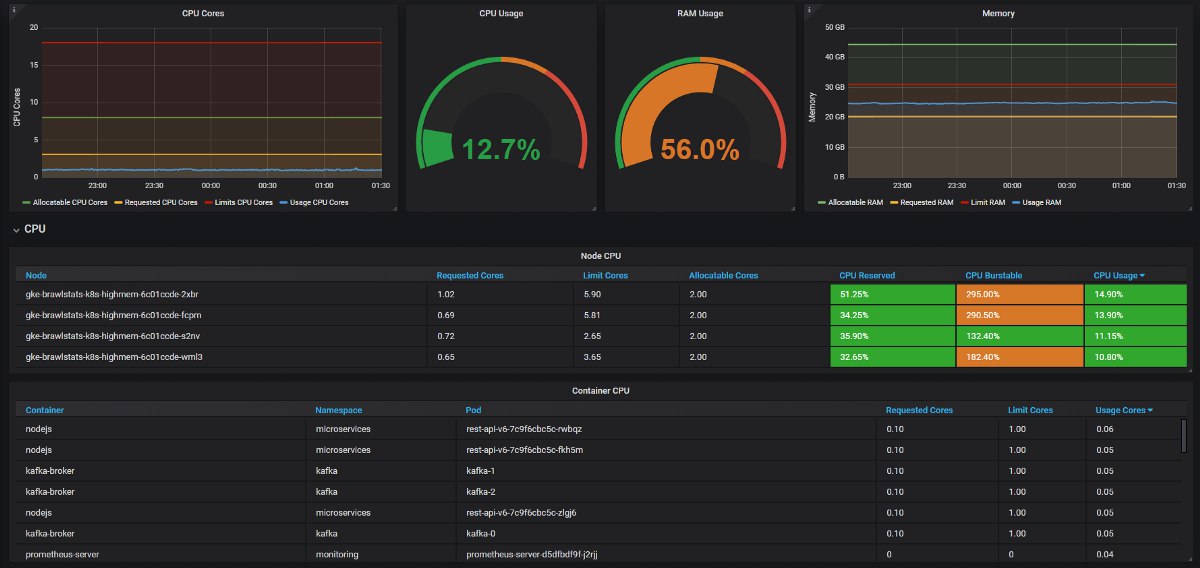The width and height of the screenshot is (1200, 568).
Task: Click the info icon on Memory panel
Action: tap(808, 10)
